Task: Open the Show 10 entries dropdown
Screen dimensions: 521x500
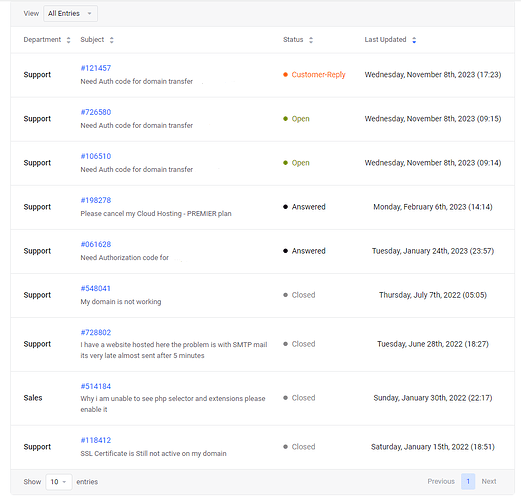Action: pyautogui.click(x=59, y=482)
